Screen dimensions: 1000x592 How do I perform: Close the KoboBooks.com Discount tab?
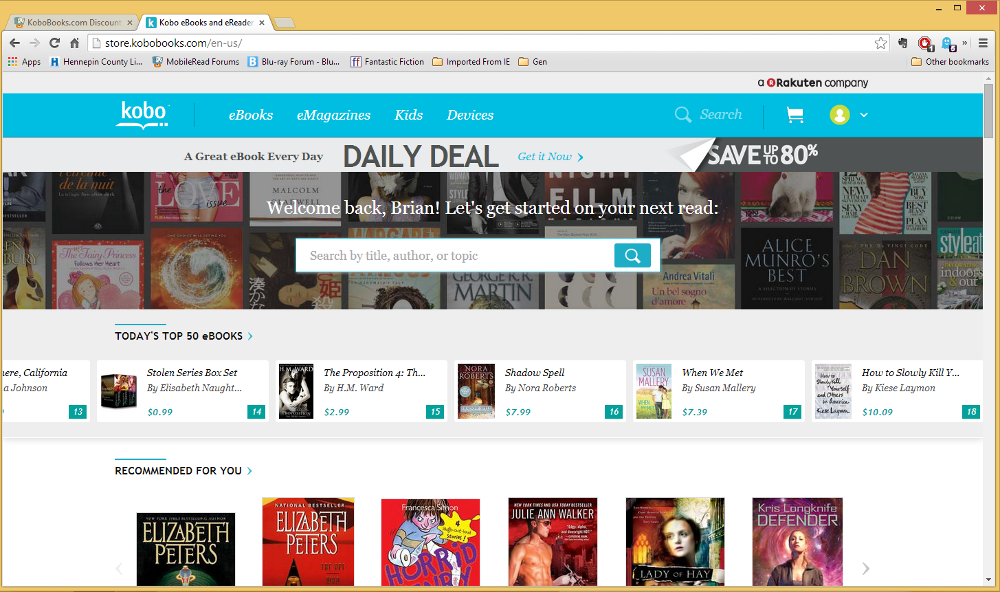pyautogui.click(x=130, y=22)
